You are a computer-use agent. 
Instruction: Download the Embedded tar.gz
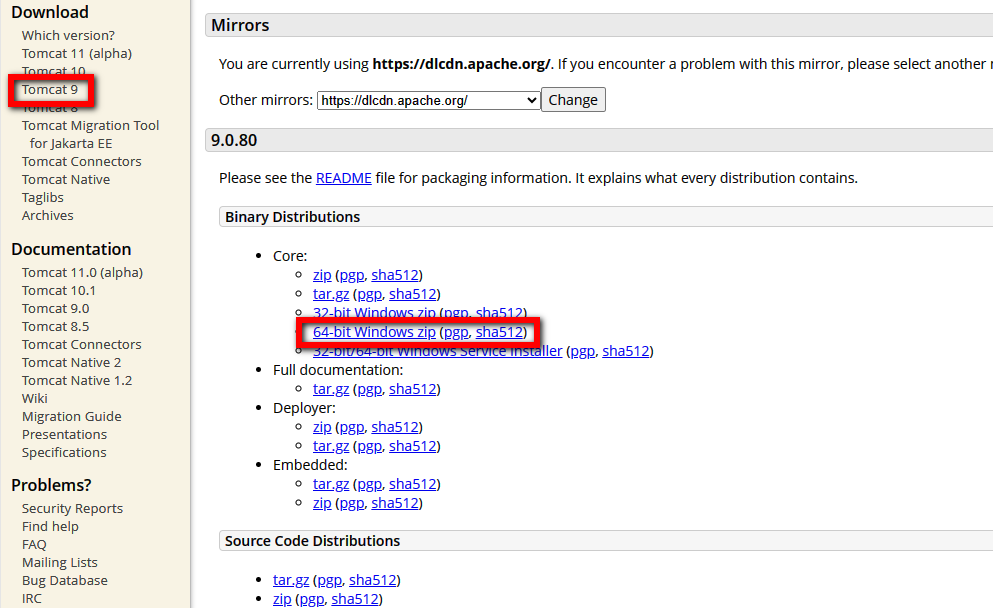[x=331, y=484]
